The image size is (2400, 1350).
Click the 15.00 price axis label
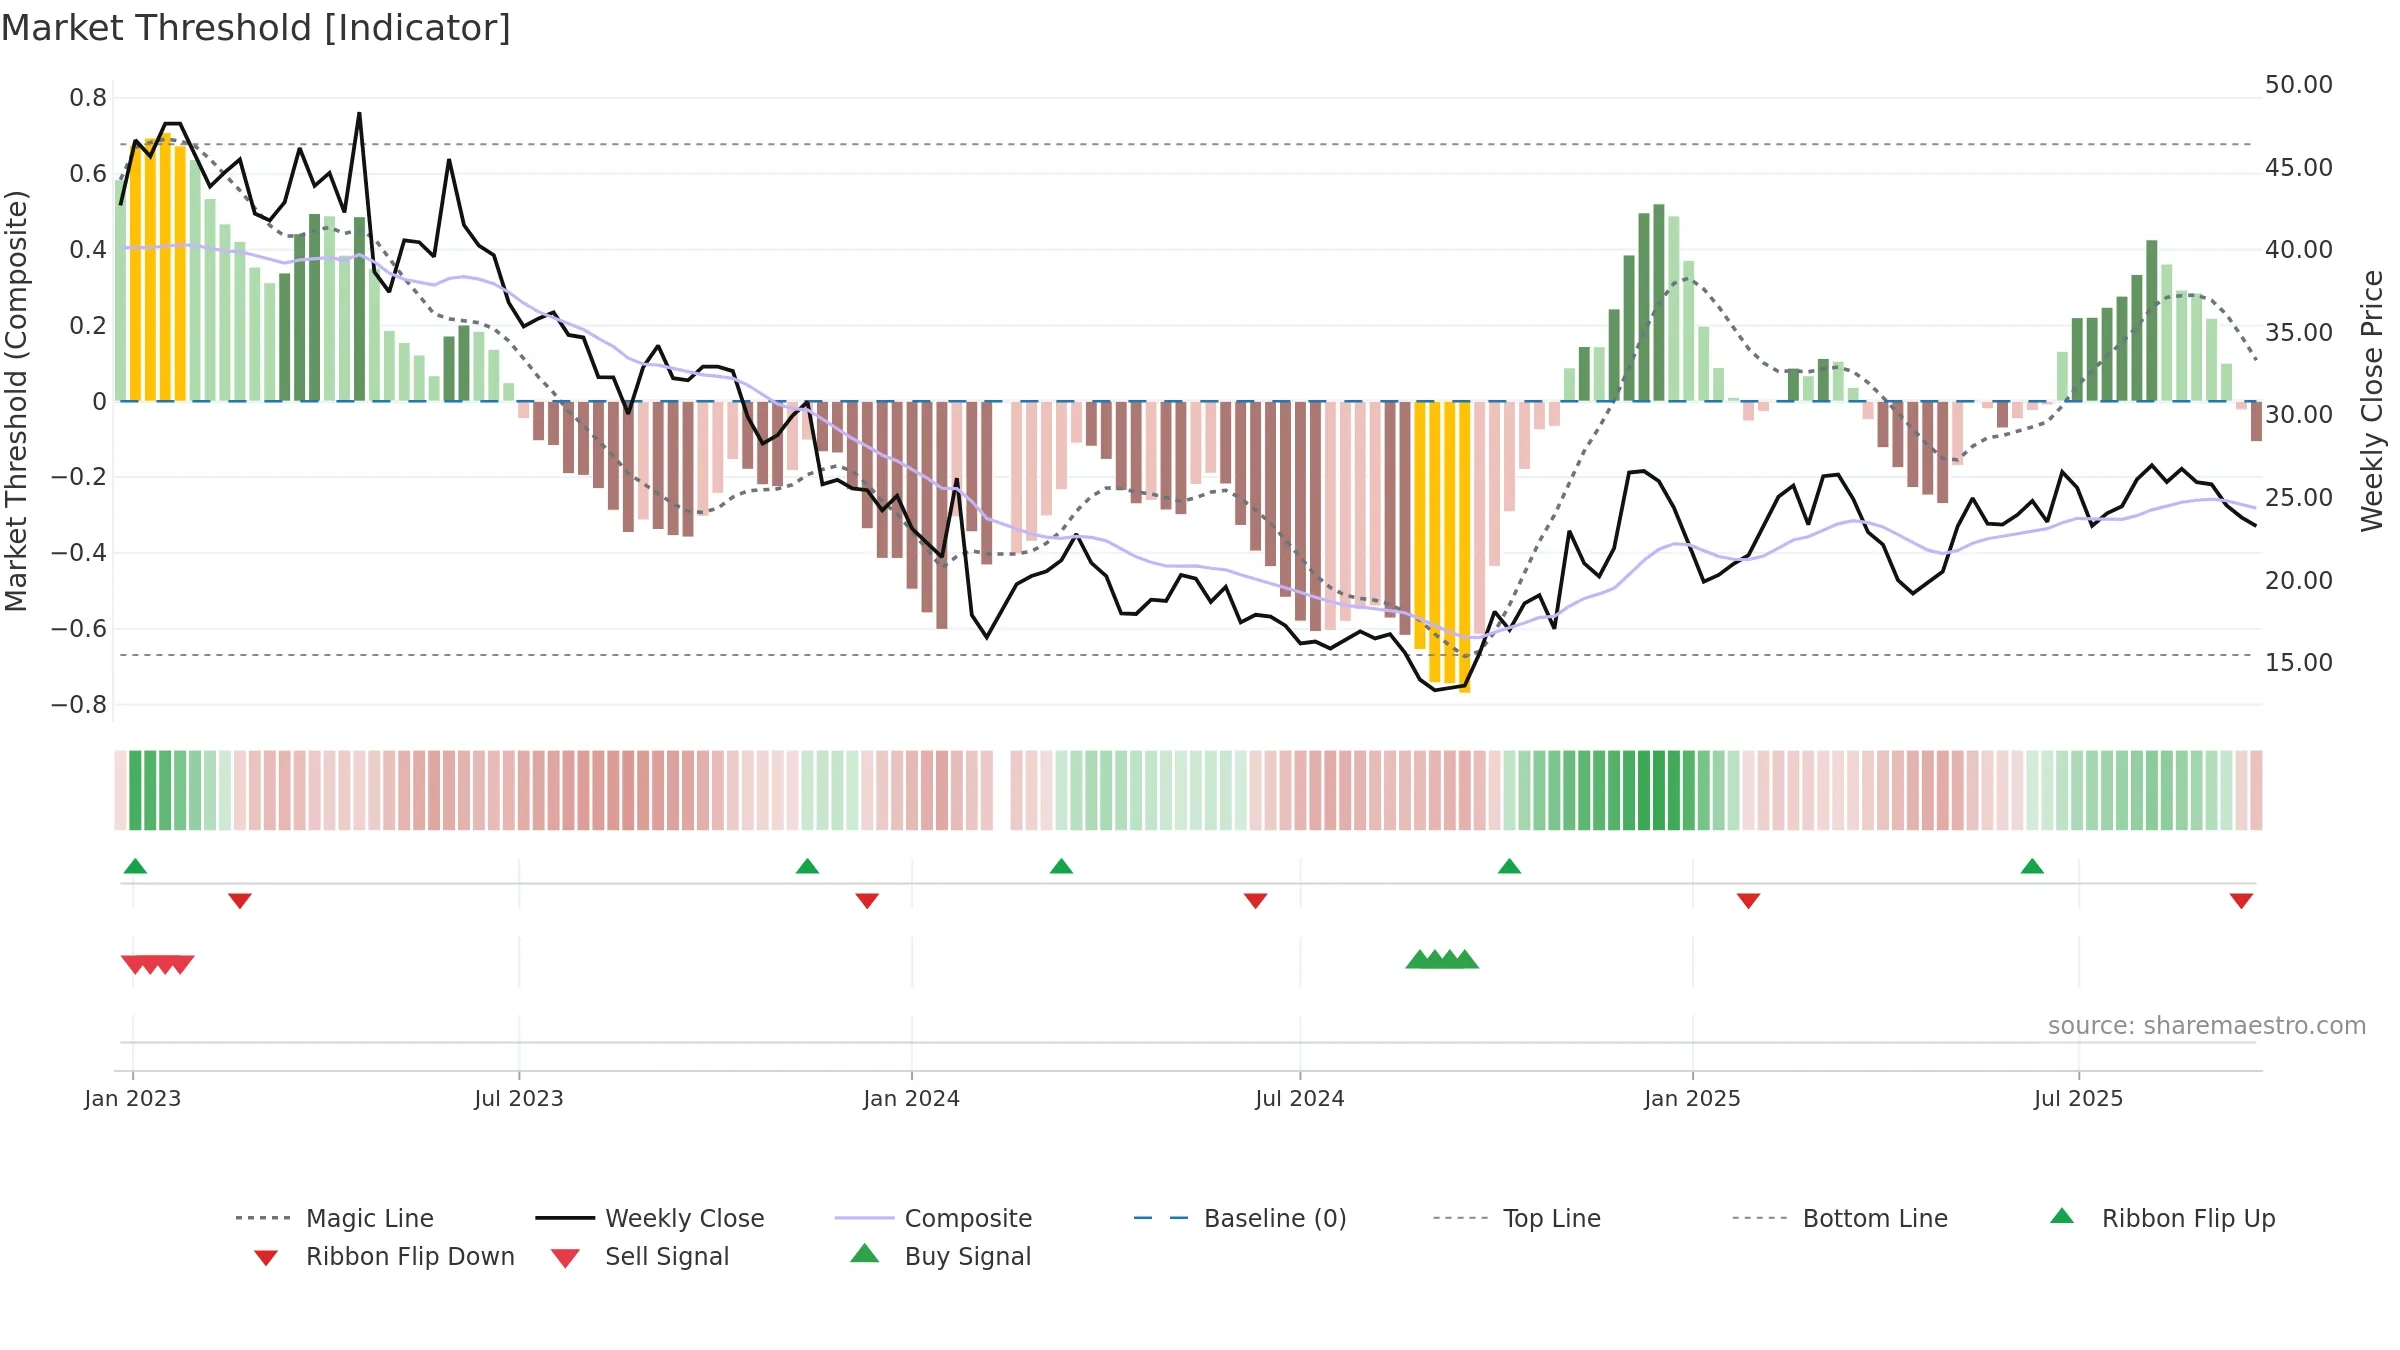pyautogui.click(x=2299, y=663)
